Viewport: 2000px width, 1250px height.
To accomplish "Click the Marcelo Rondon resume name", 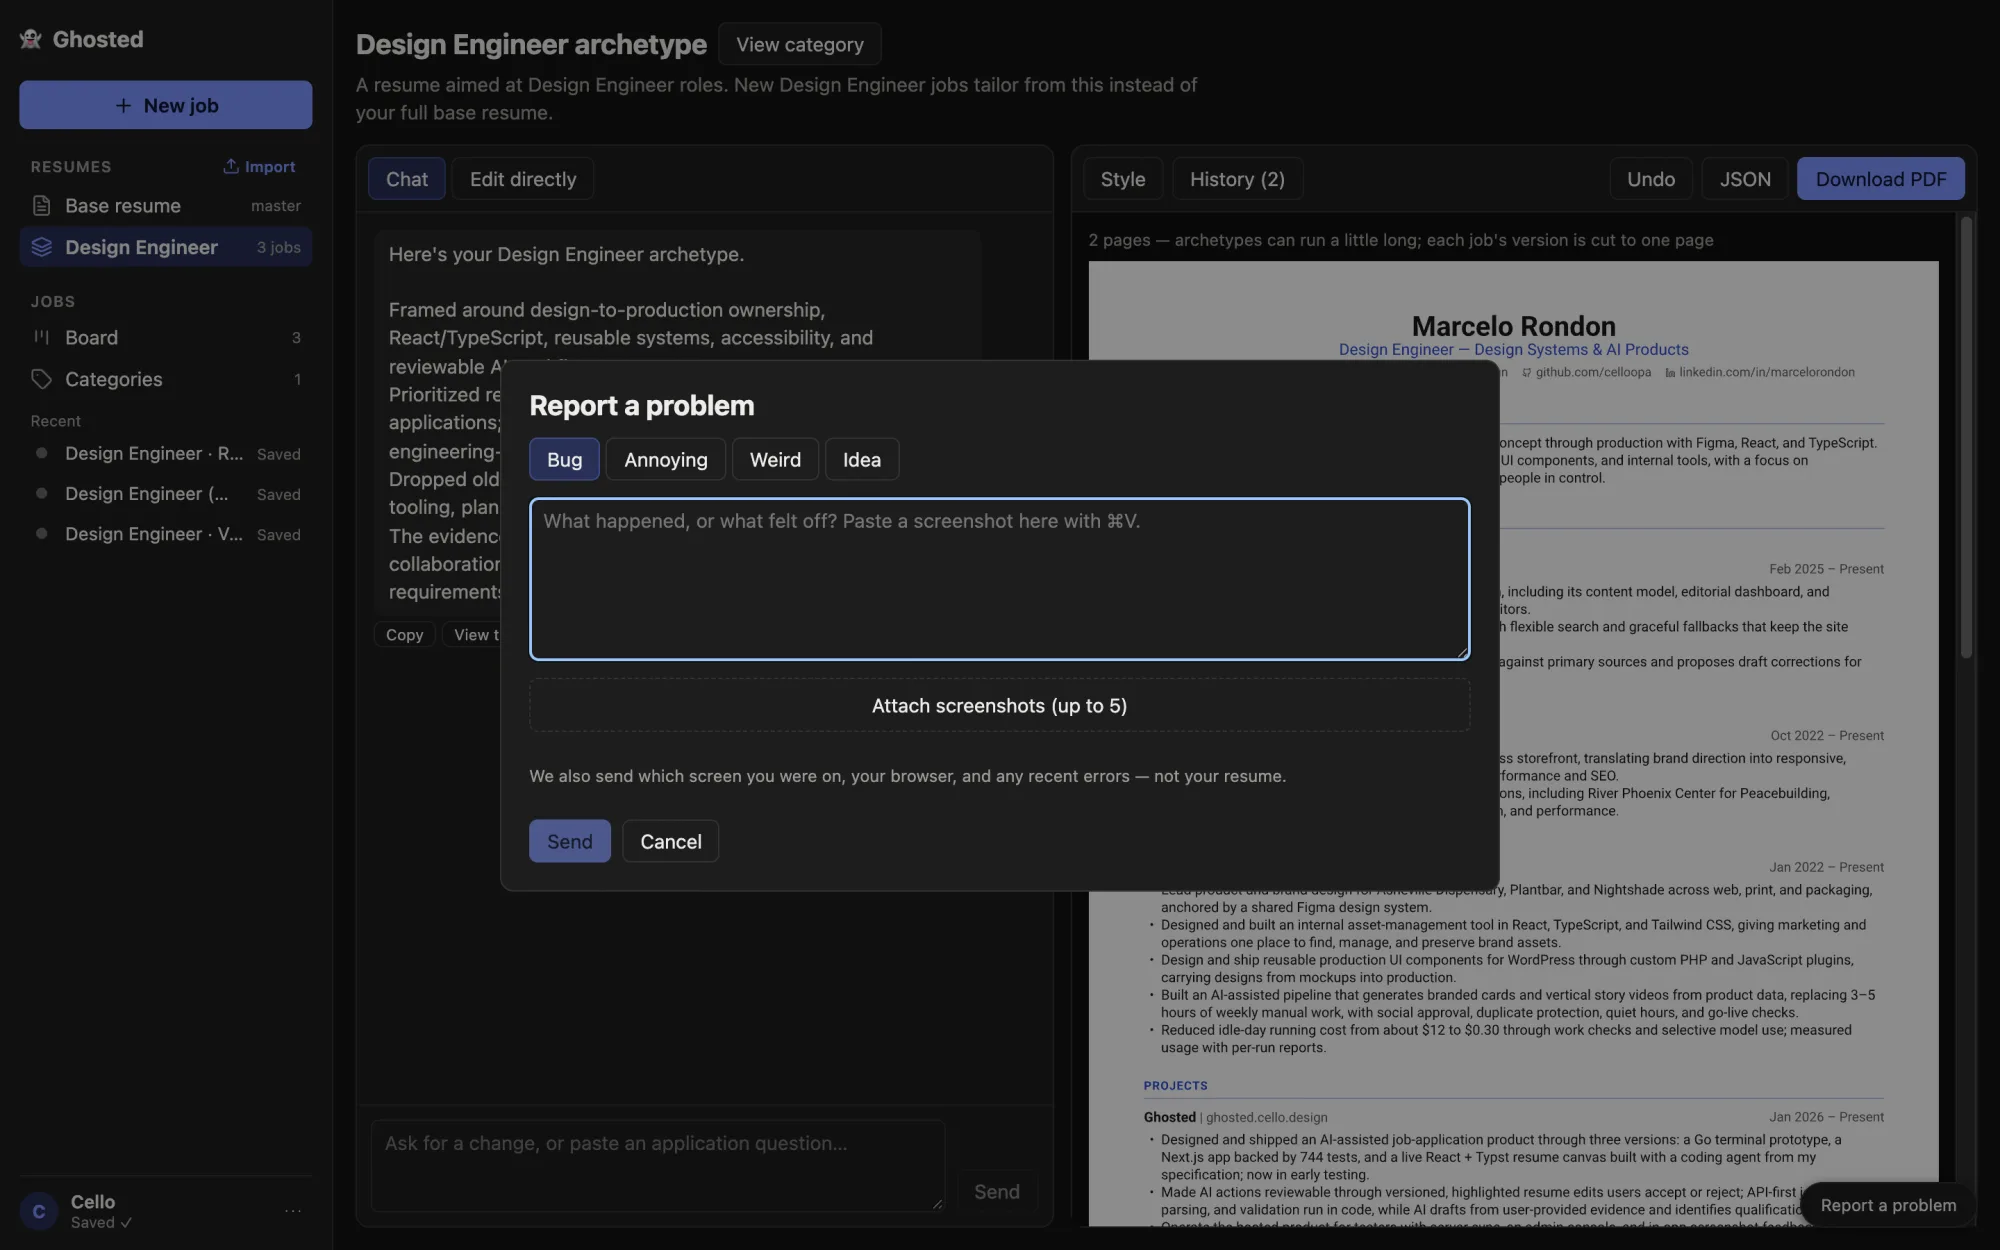I will [1513, 326].
